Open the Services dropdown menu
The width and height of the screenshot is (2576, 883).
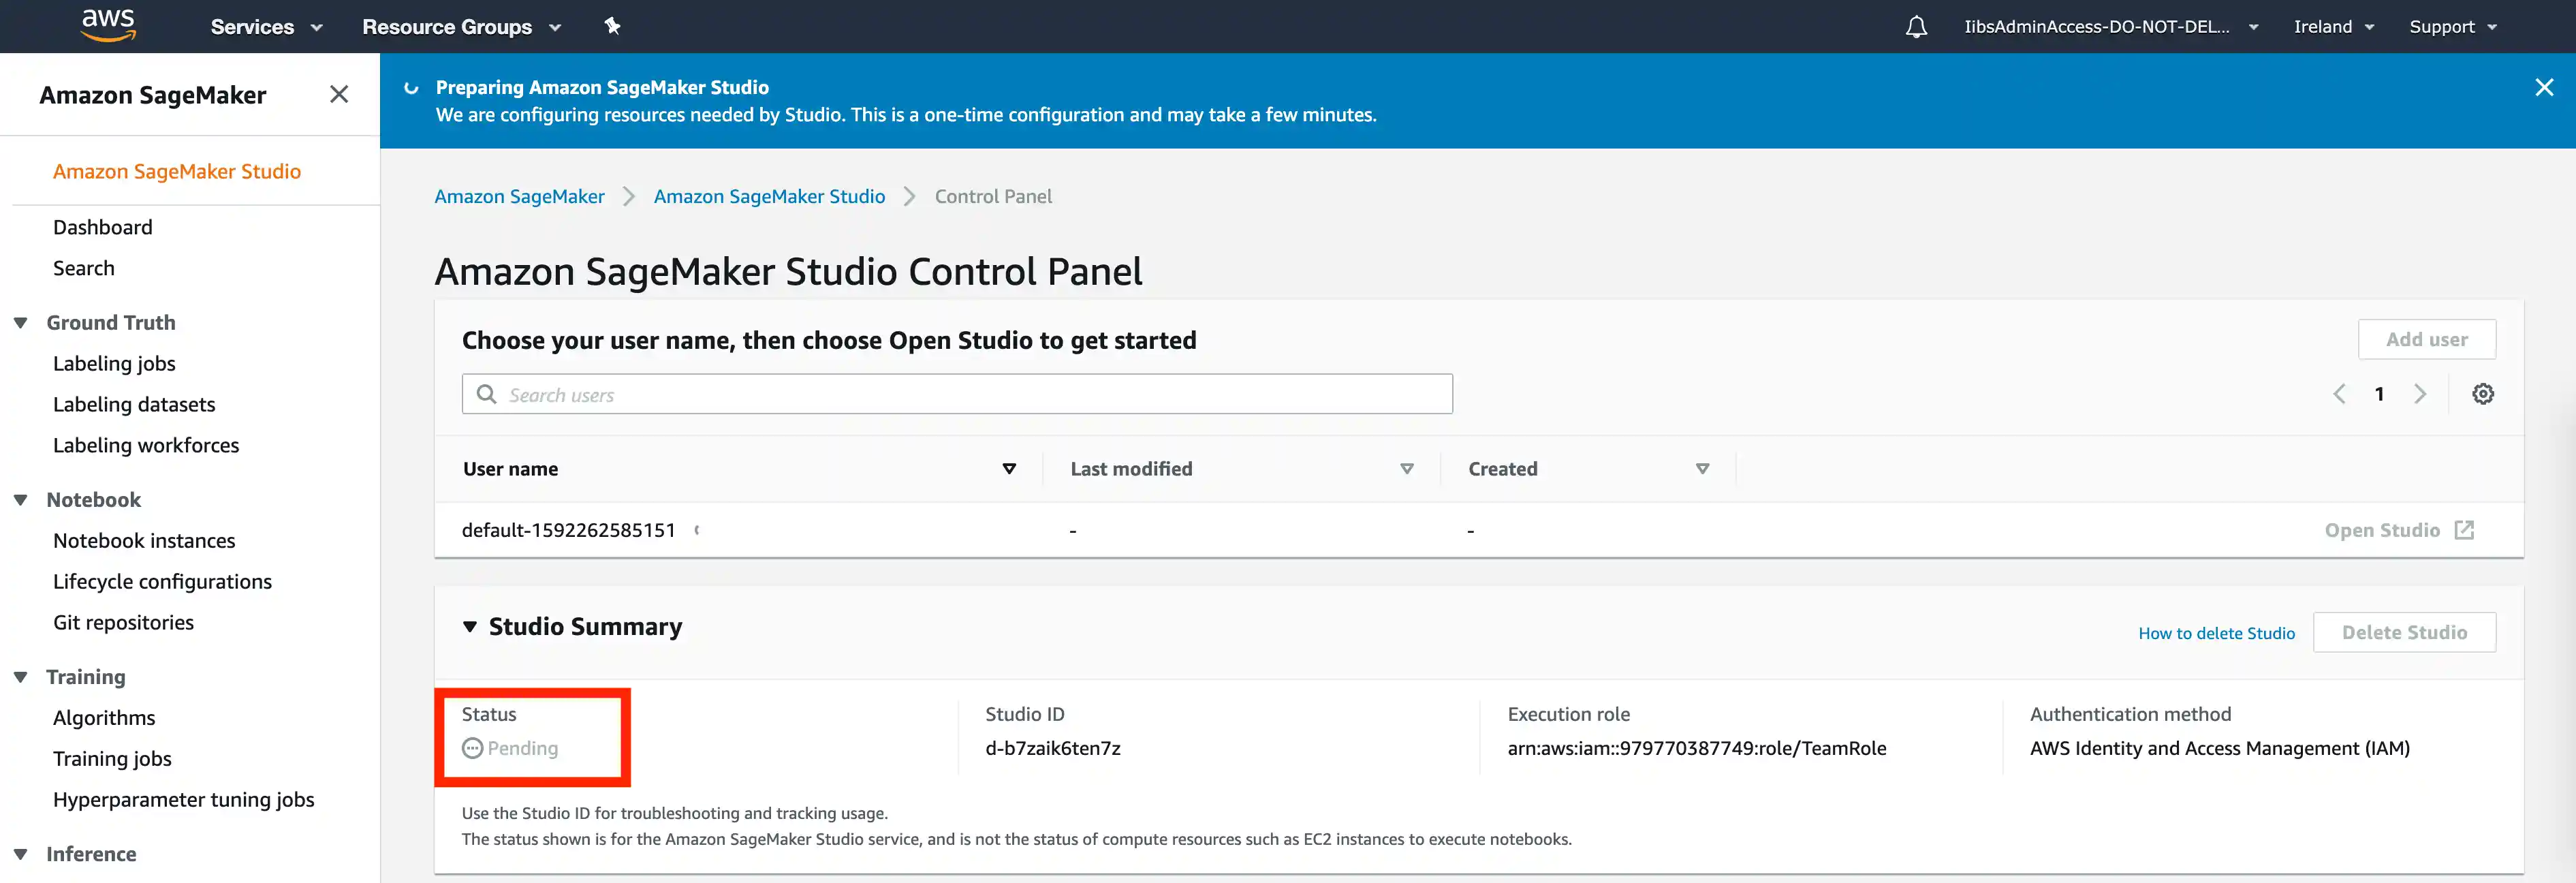pyautogui.click(x=266, y=27)
